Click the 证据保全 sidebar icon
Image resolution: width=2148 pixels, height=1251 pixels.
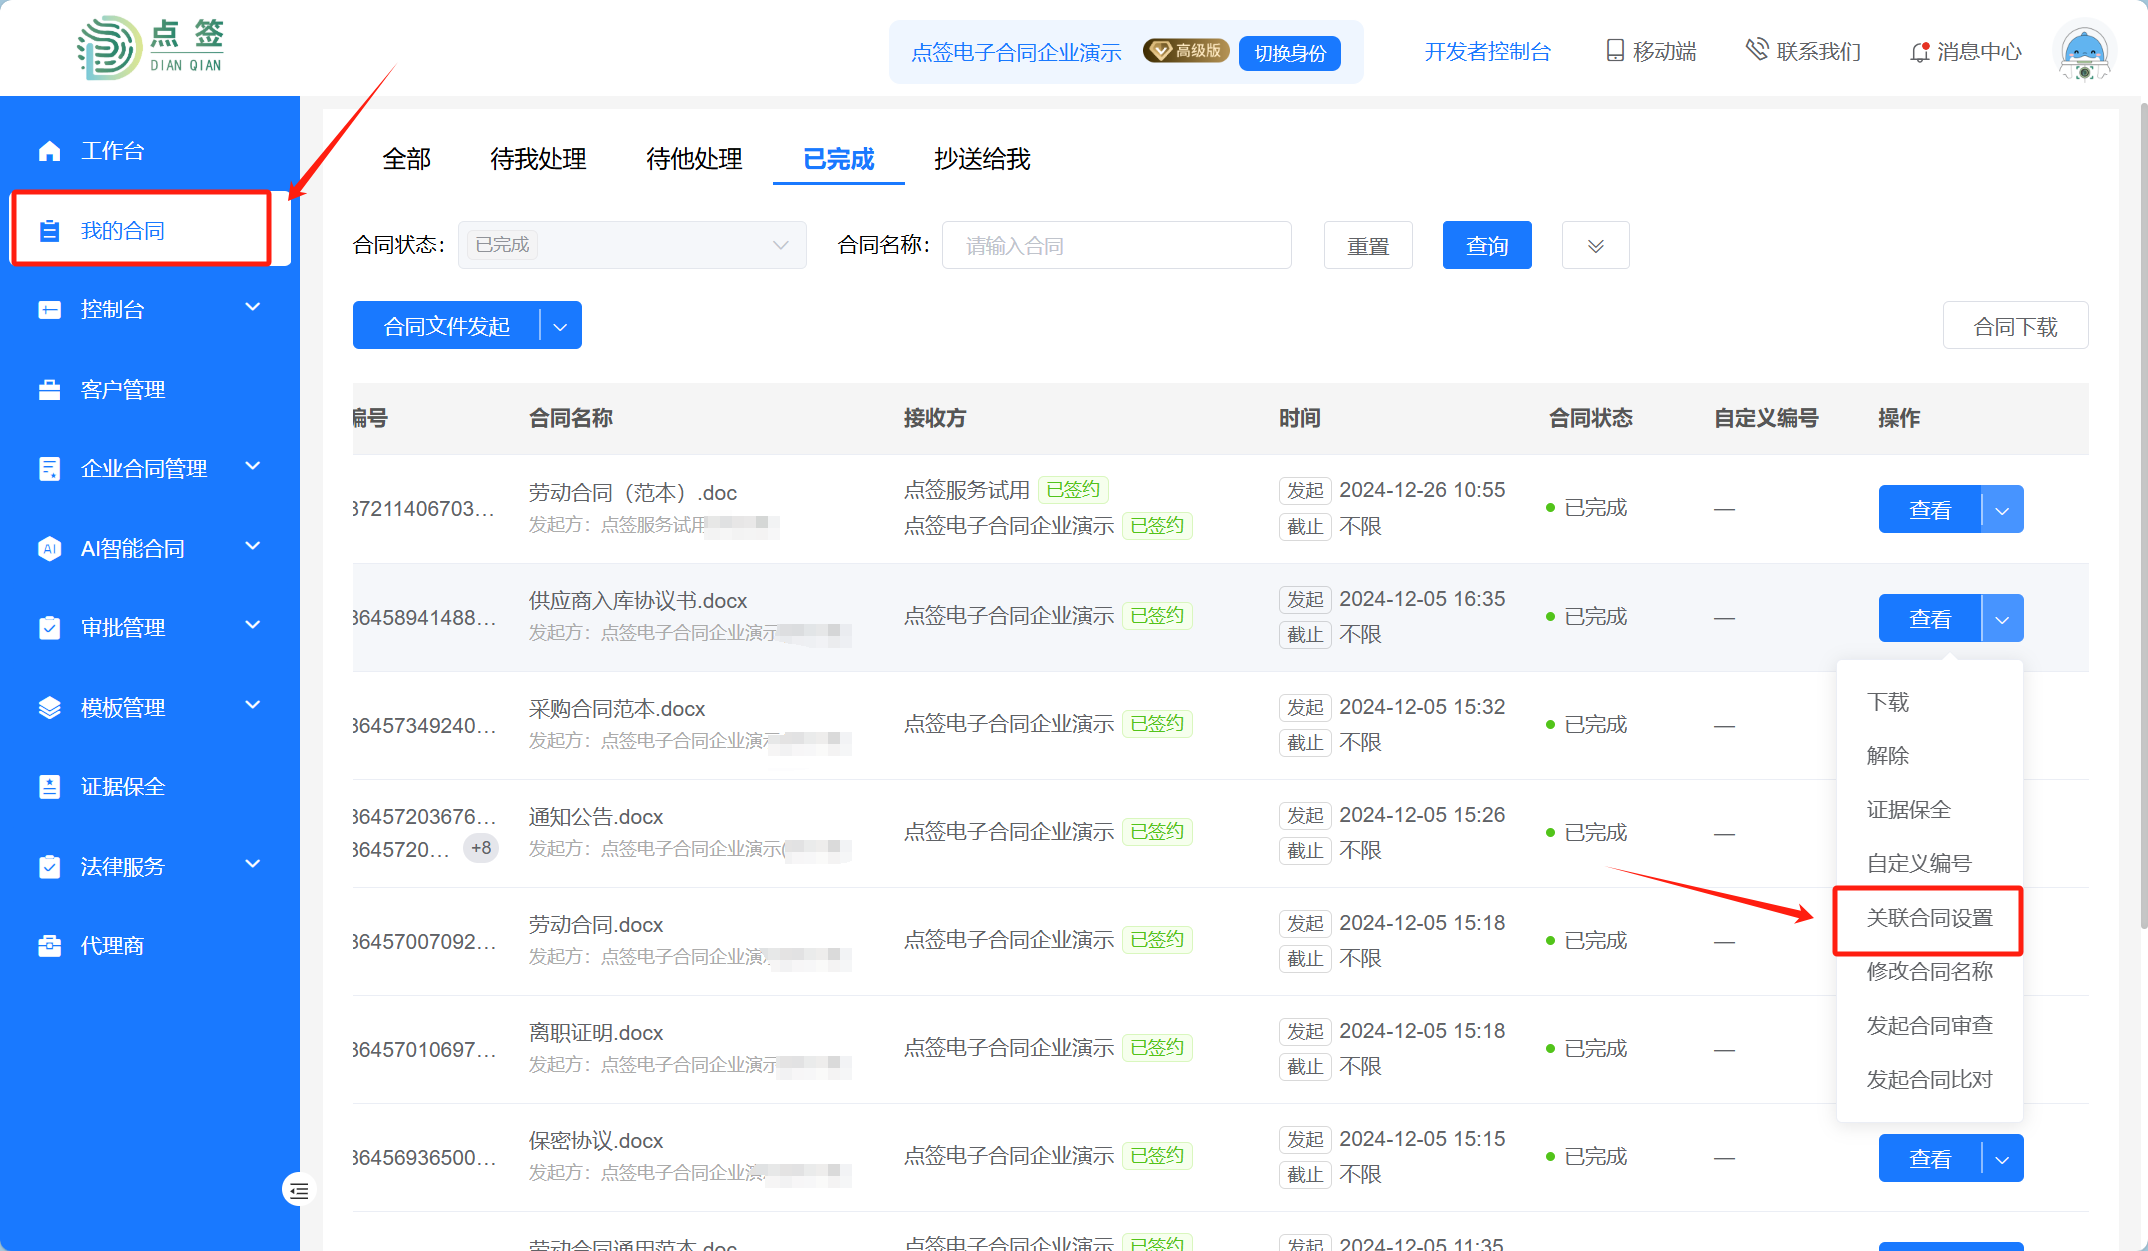pyautogui.click(x=50, y=787)
